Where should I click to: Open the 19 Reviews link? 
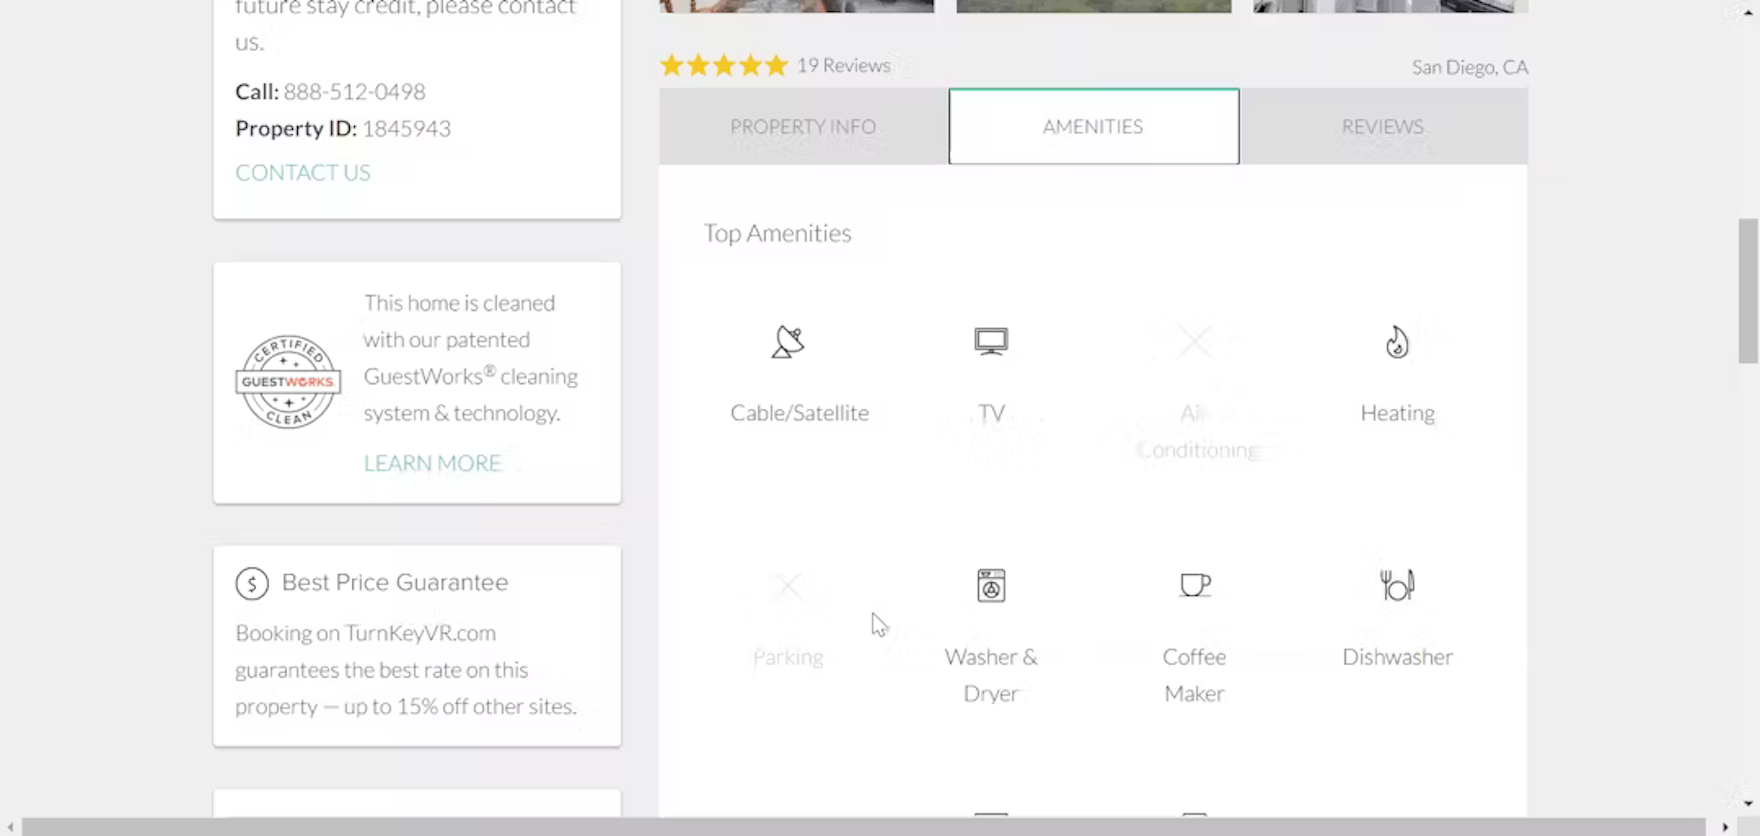click(843, 66)
